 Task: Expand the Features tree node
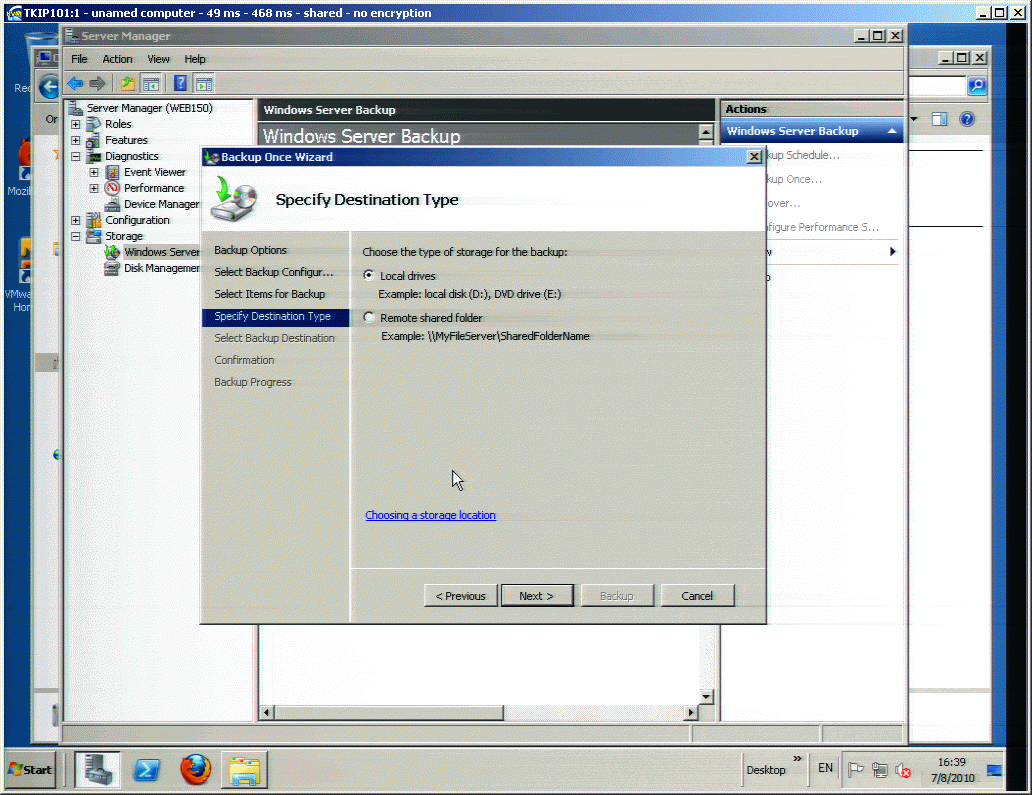click(x=76, y=140)
